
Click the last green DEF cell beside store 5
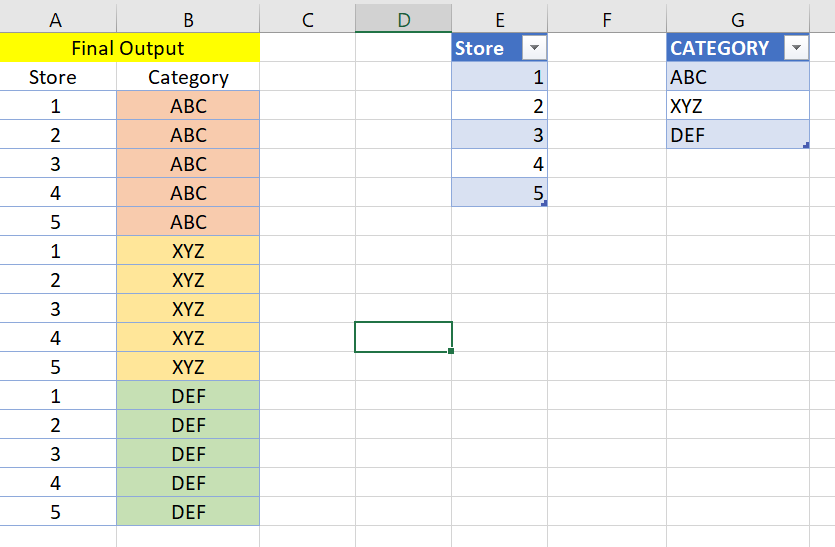point(188,512)
